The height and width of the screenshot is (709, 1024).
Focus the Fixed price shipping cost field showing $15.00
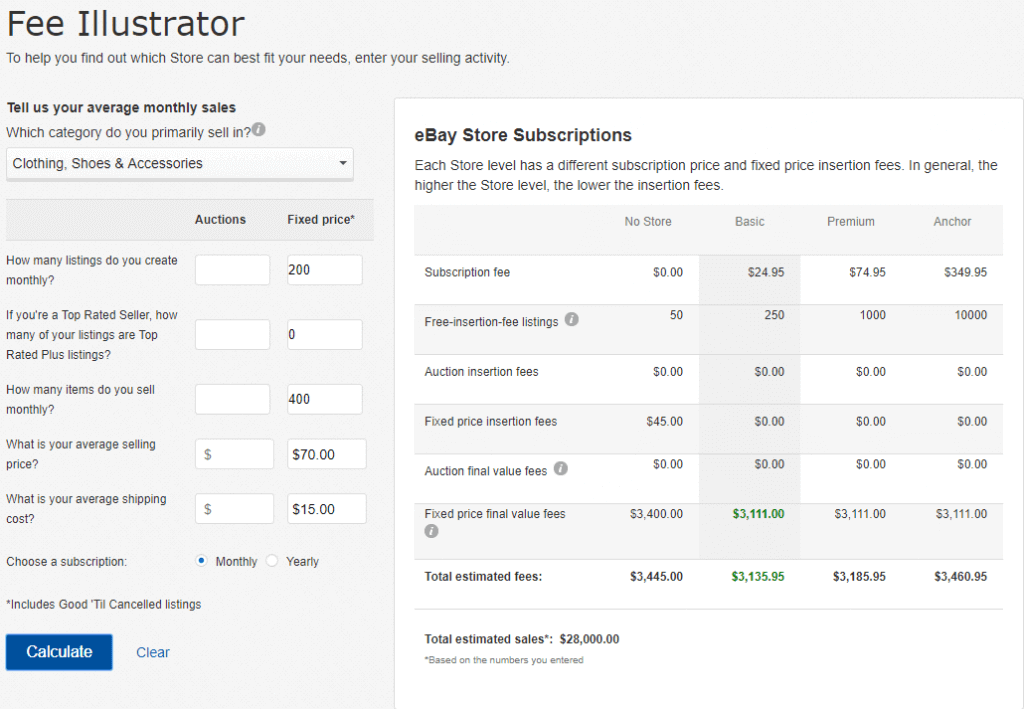tap(327, 509)
